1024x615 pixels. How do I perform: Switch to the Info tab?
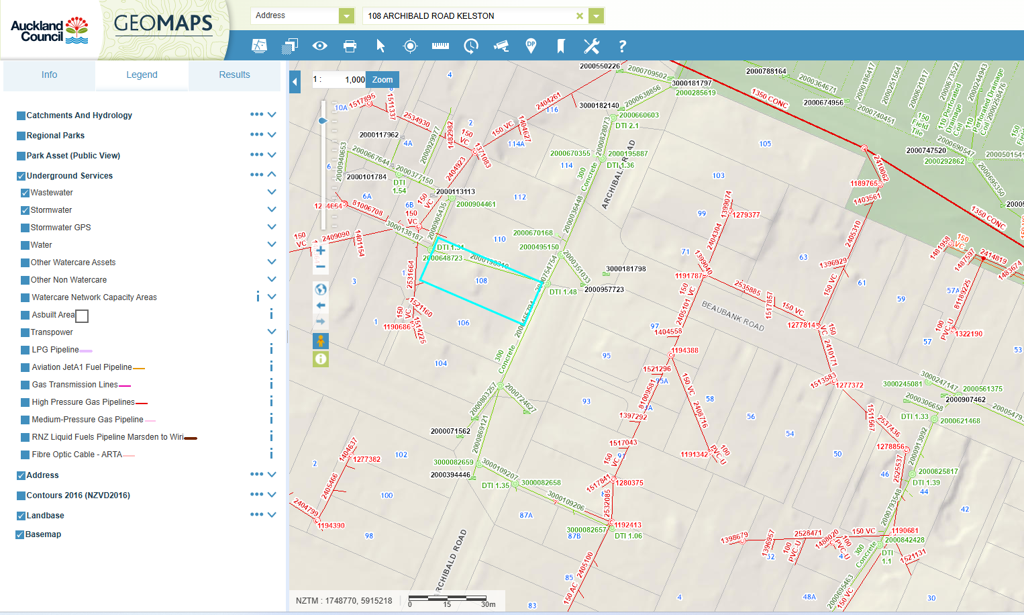(49, 75)
